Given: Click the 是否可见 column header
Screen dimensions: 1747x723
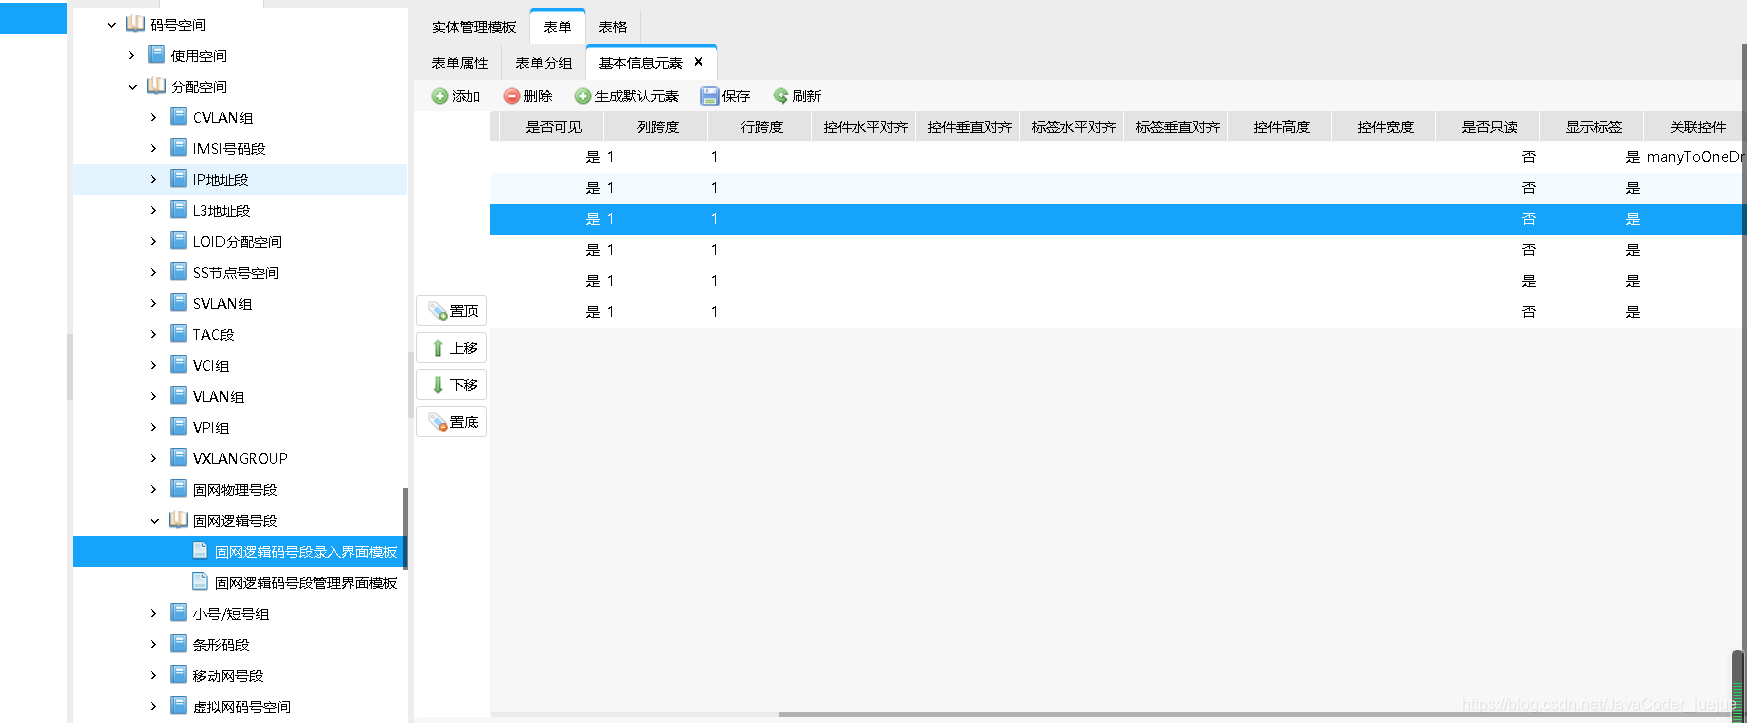Looking at the screenshot, I should [x=554, y=127].
